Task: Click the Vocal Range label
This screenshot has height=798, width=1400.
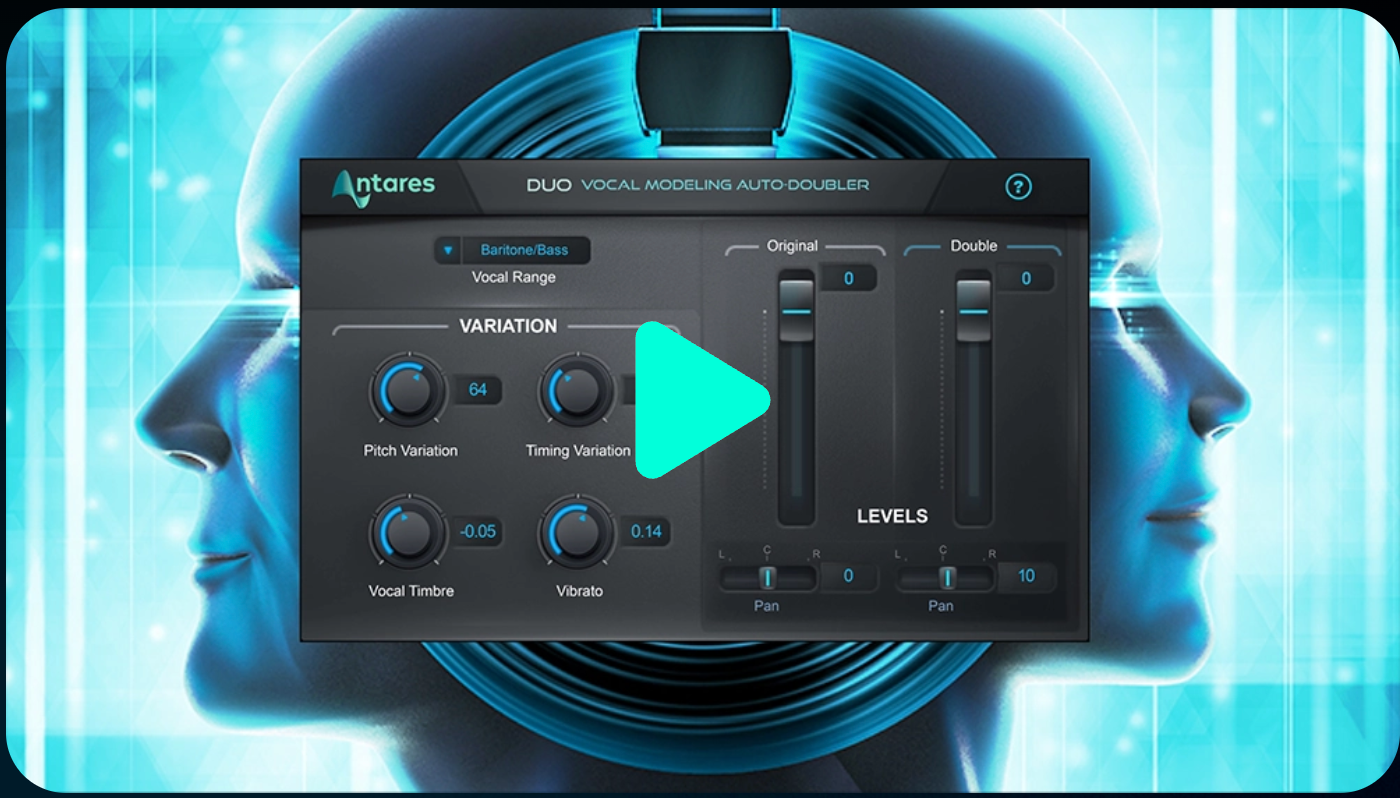Action: (513, 277)
